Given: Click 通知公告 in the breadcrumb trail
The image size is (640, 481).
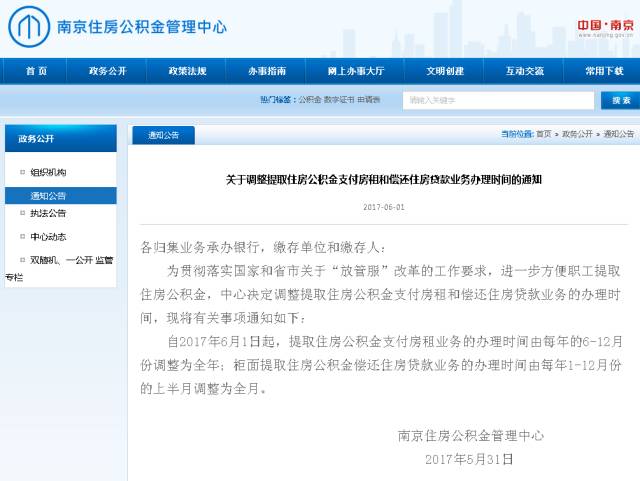Looking at the screenshot, I should click(x=619, y=134).
